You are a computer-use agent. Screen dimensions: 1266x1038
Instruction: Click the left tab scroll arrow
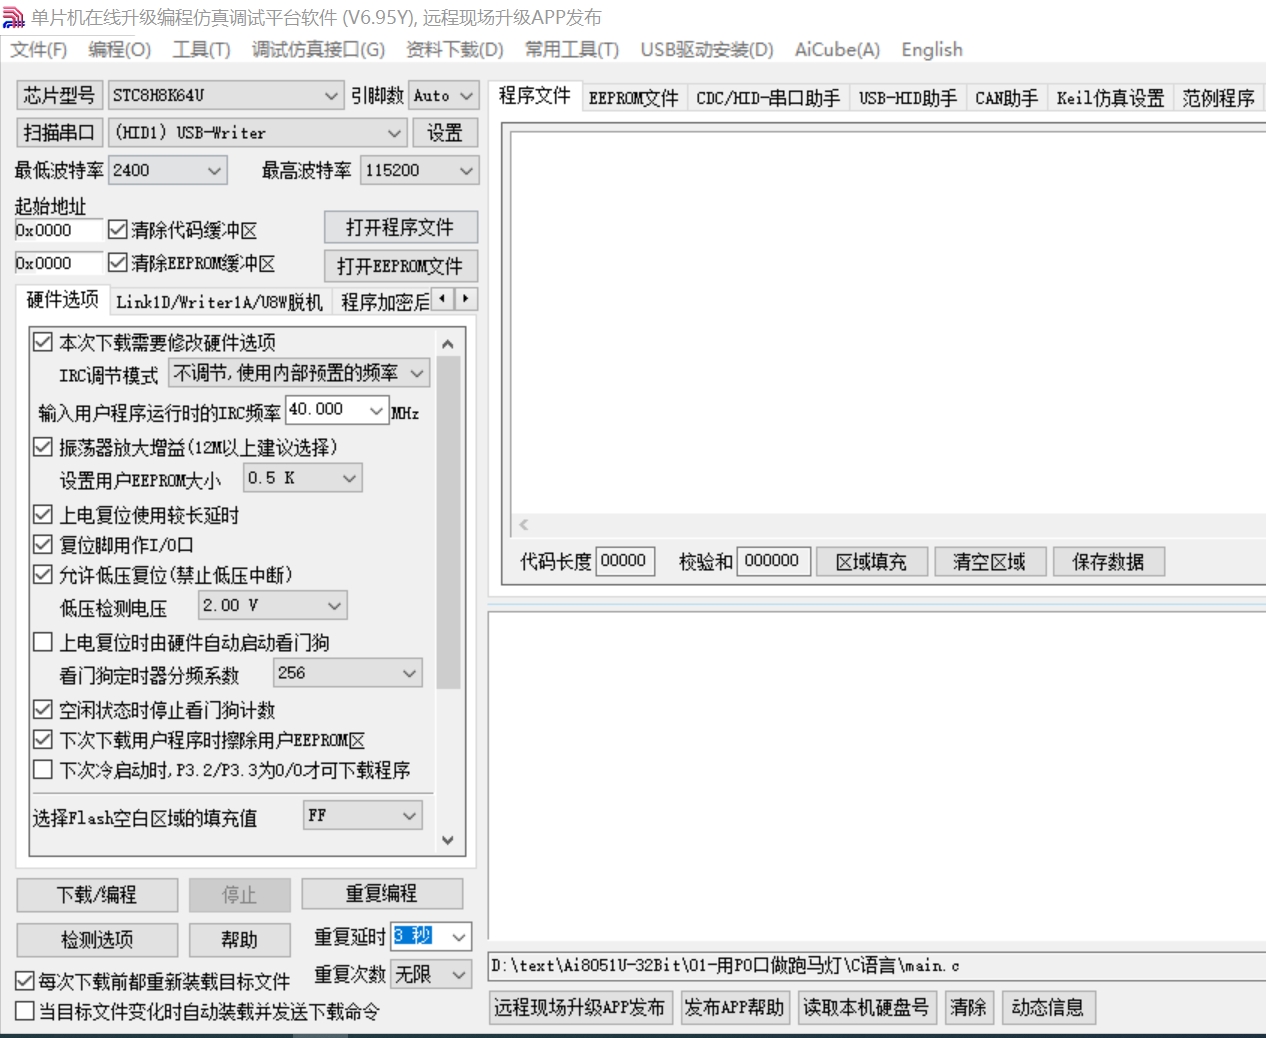point(443,299)
